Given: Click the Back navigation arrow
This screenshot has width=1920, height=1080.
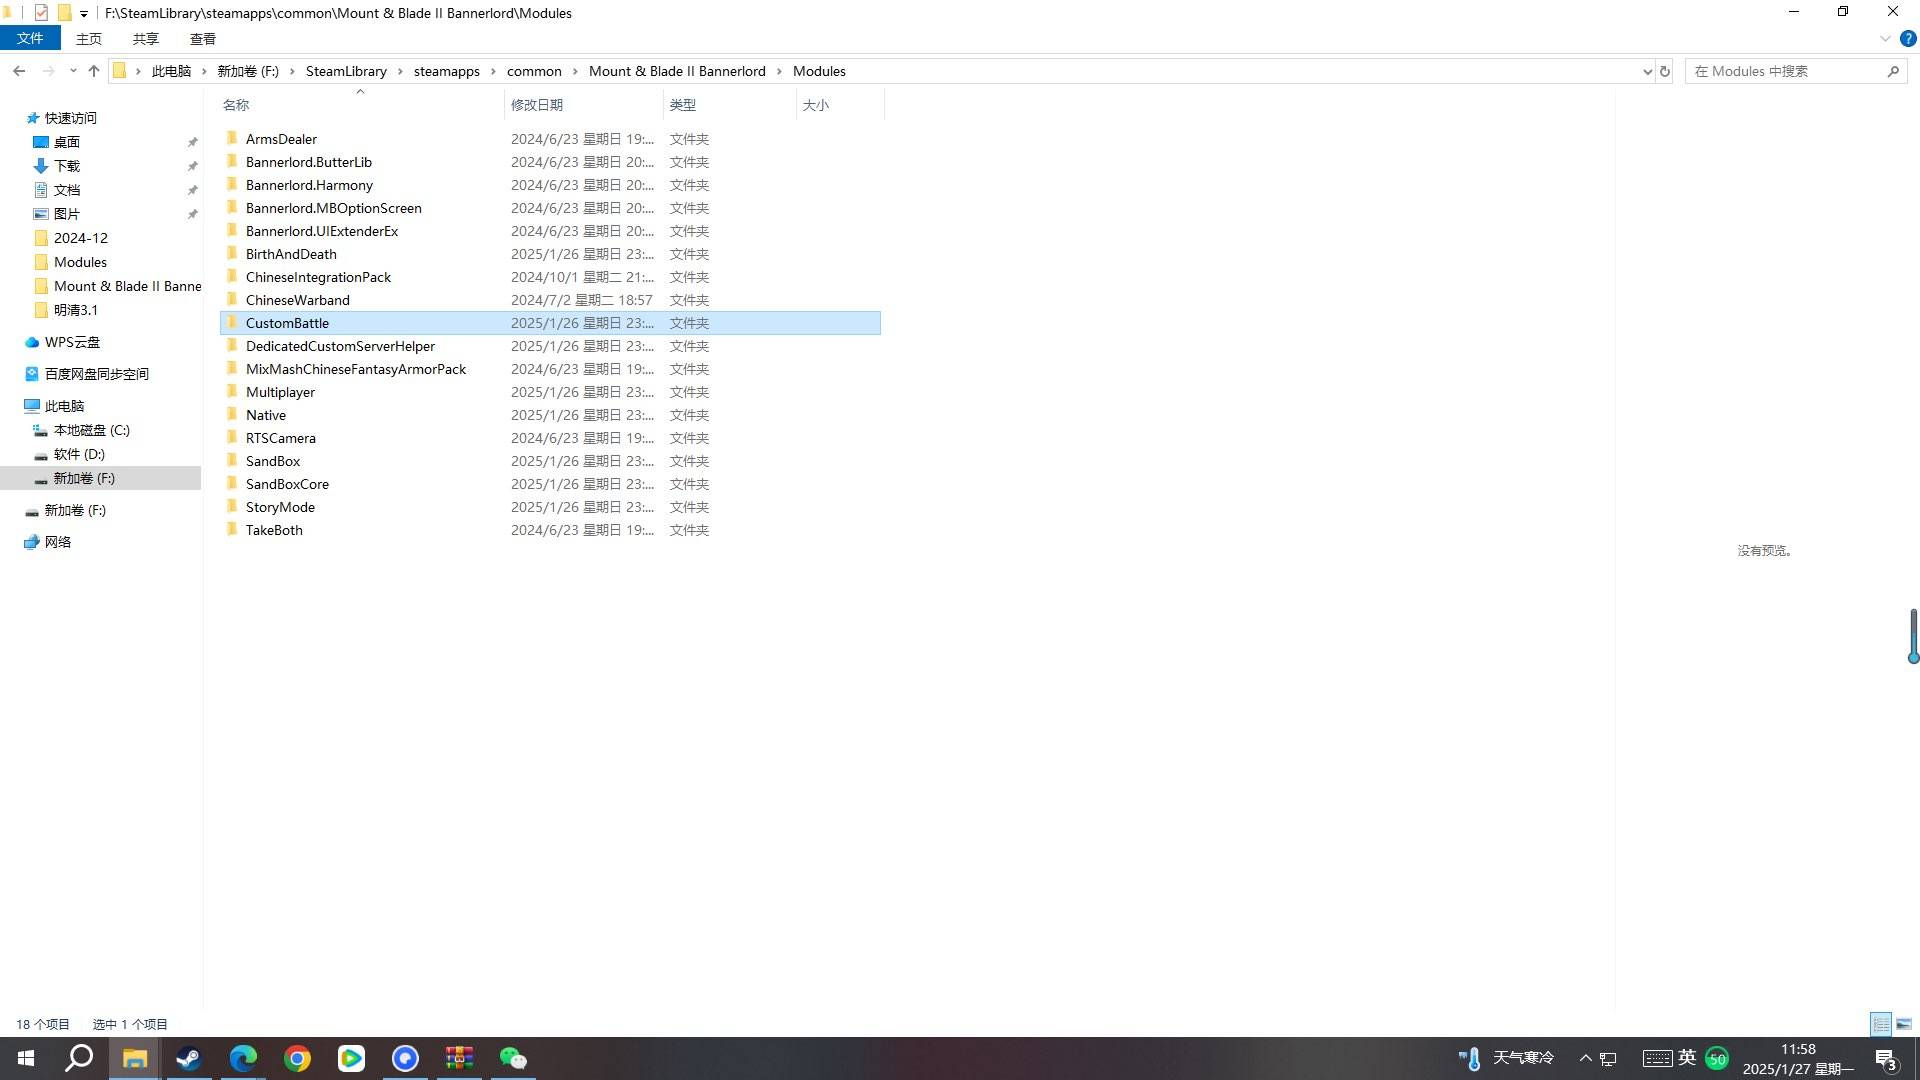Looking at the screenshot, I should coord(19,71).
